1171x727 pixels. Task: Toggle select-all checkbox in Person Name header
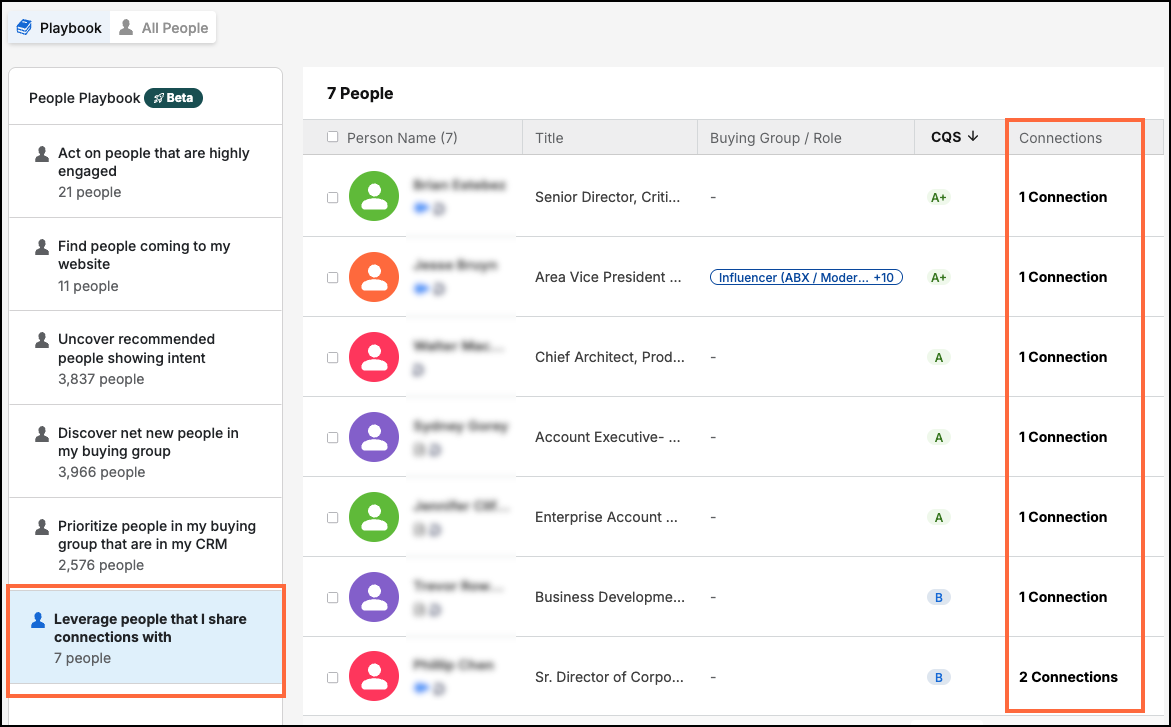click(x=332, y=137)
